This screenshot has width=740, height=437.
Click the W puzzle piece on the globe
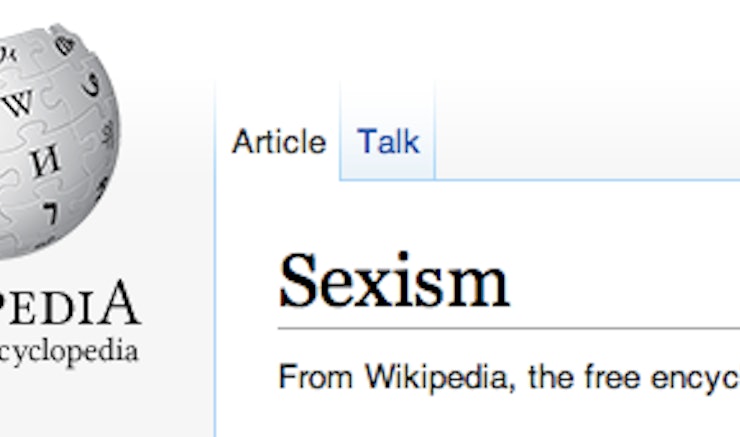tap(19, 102)
